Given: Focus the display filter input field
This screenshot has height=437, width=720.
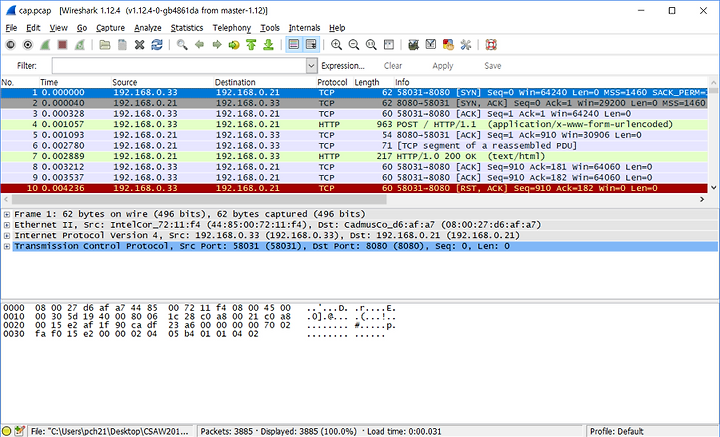Looking at the screenshot, I should 179,66.
